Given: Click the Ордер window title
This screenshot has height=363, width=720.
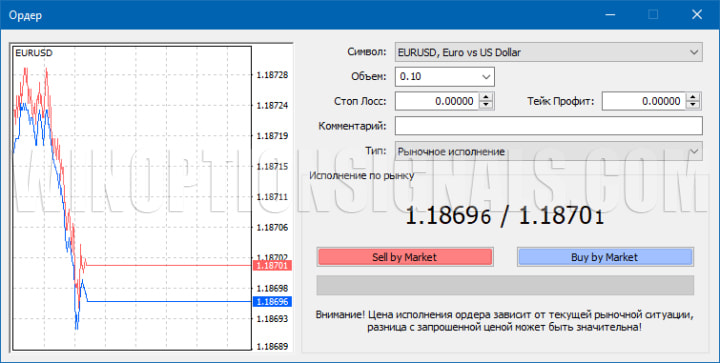Looking at the screenshot, I should pyautogui.click(x=25, y=15).
